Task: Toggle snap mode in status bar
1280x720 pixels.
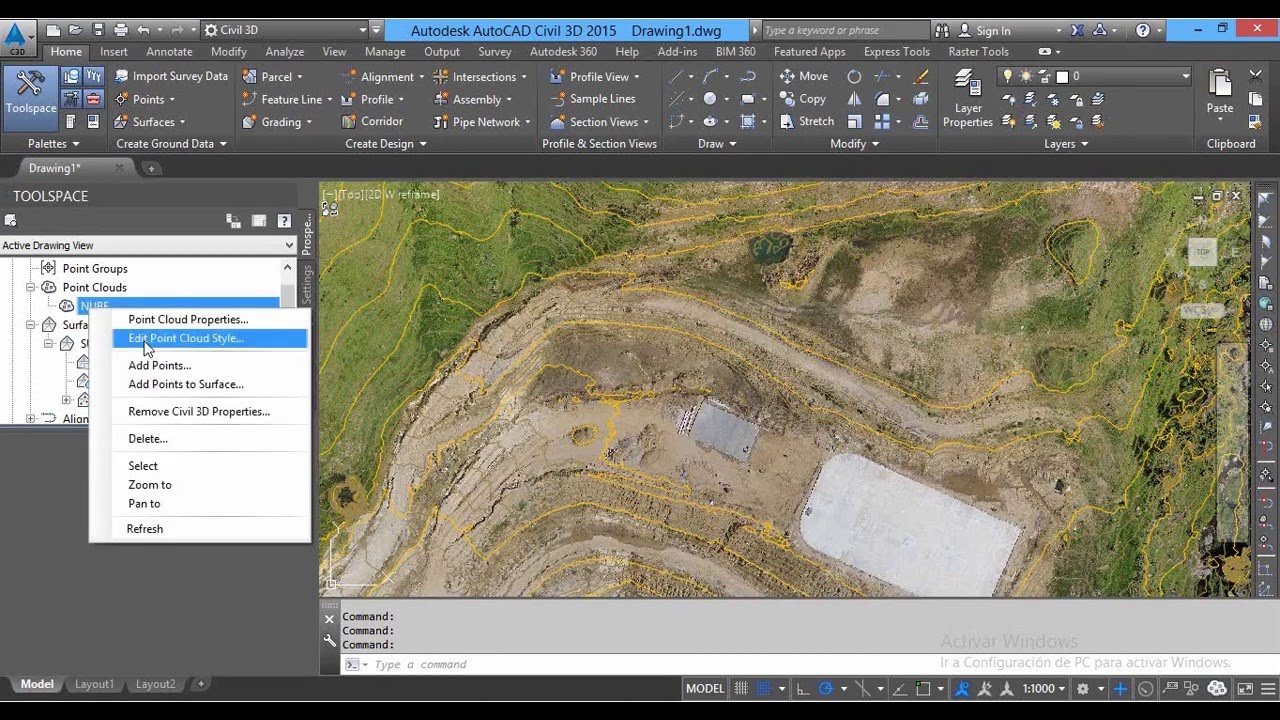Action: click(764, 688)
